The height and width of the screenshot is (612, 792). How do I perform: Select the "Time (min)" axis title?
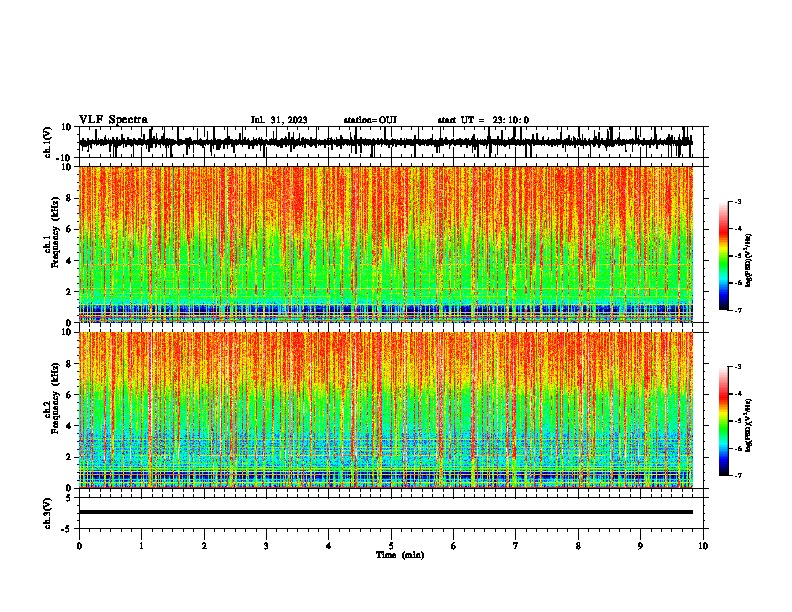[x=400, y=555]
